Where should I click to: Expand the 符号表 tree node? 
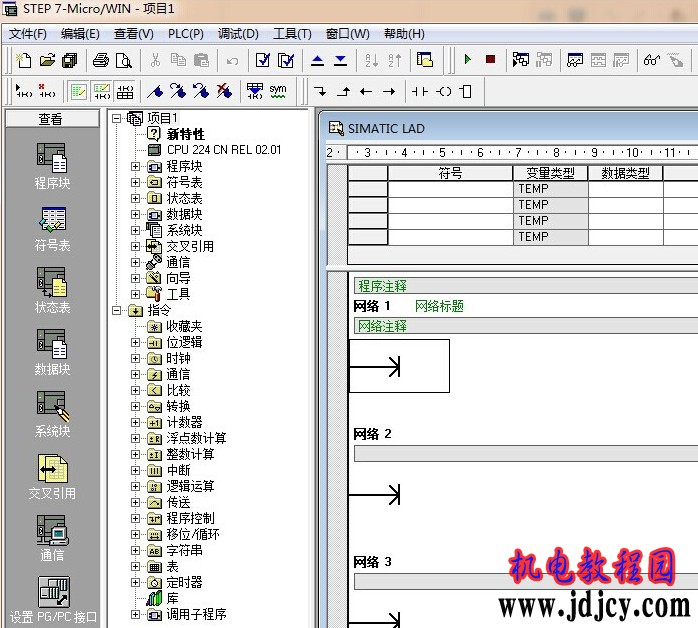(135, 182)
